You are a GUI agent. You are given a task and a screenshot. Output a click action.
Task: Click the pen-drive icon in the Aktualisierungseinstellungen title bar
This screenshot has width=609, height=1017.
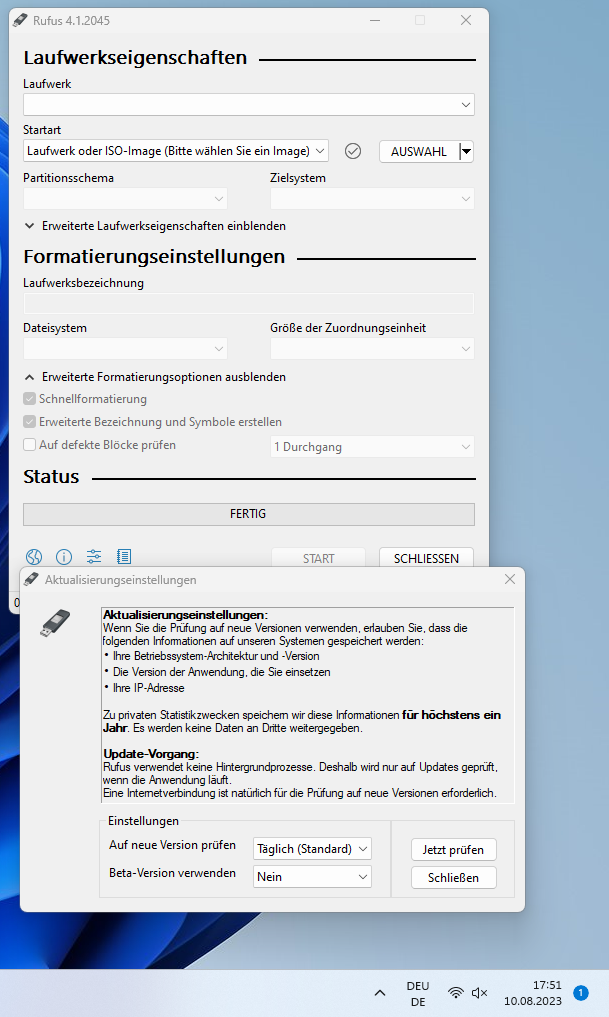point(32,579)
